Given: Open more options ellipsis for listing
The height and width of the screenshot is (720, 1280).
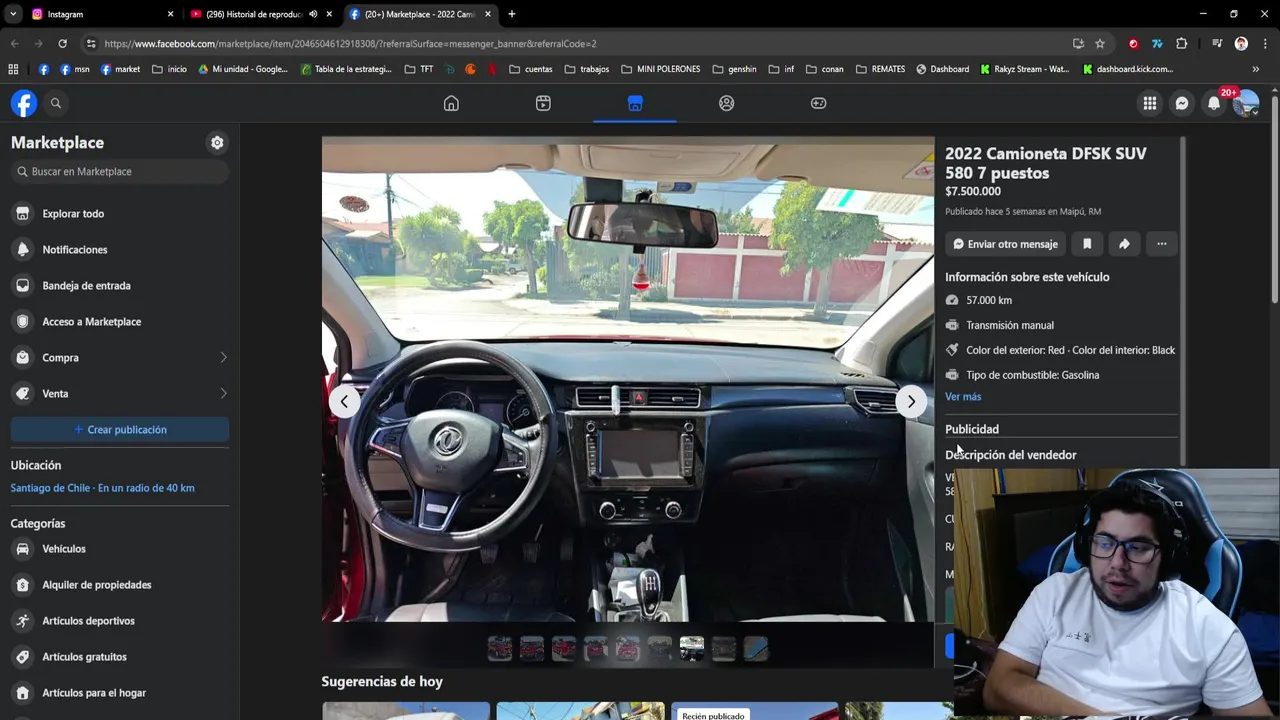Looking at the screenshot, I should pos(1161,244).
